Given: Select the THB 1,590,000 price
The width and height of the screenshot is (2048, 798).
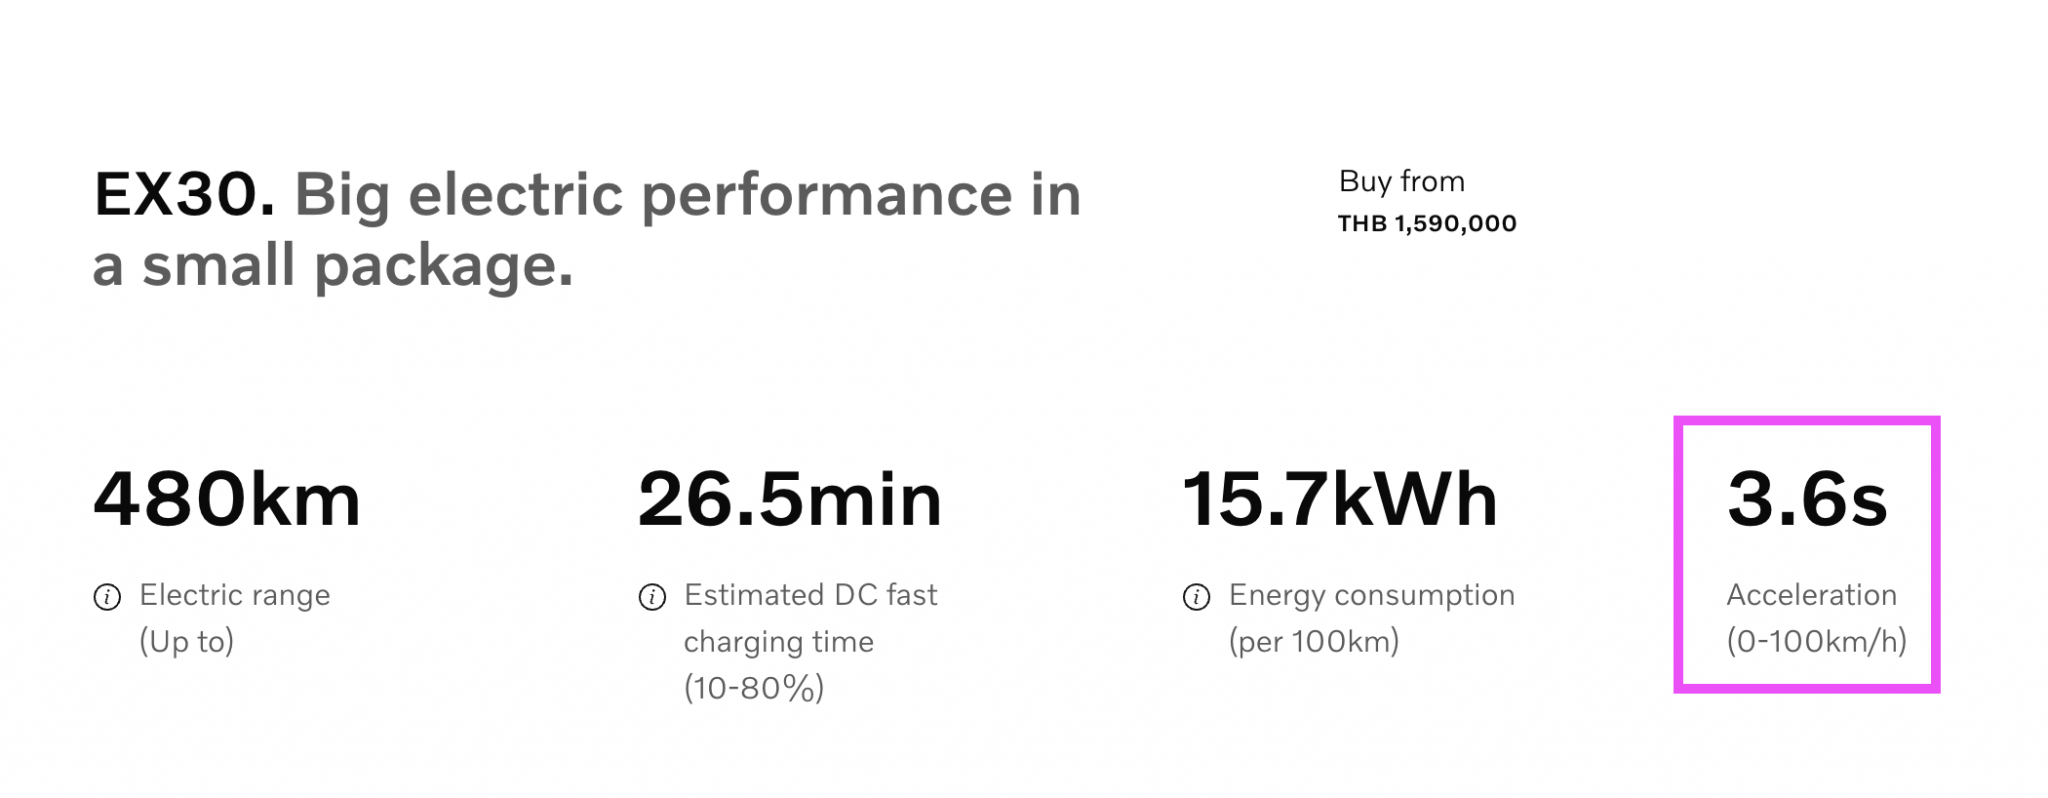Looking at the screenshot, I should pyautogui.click(x=1427, y=223).
